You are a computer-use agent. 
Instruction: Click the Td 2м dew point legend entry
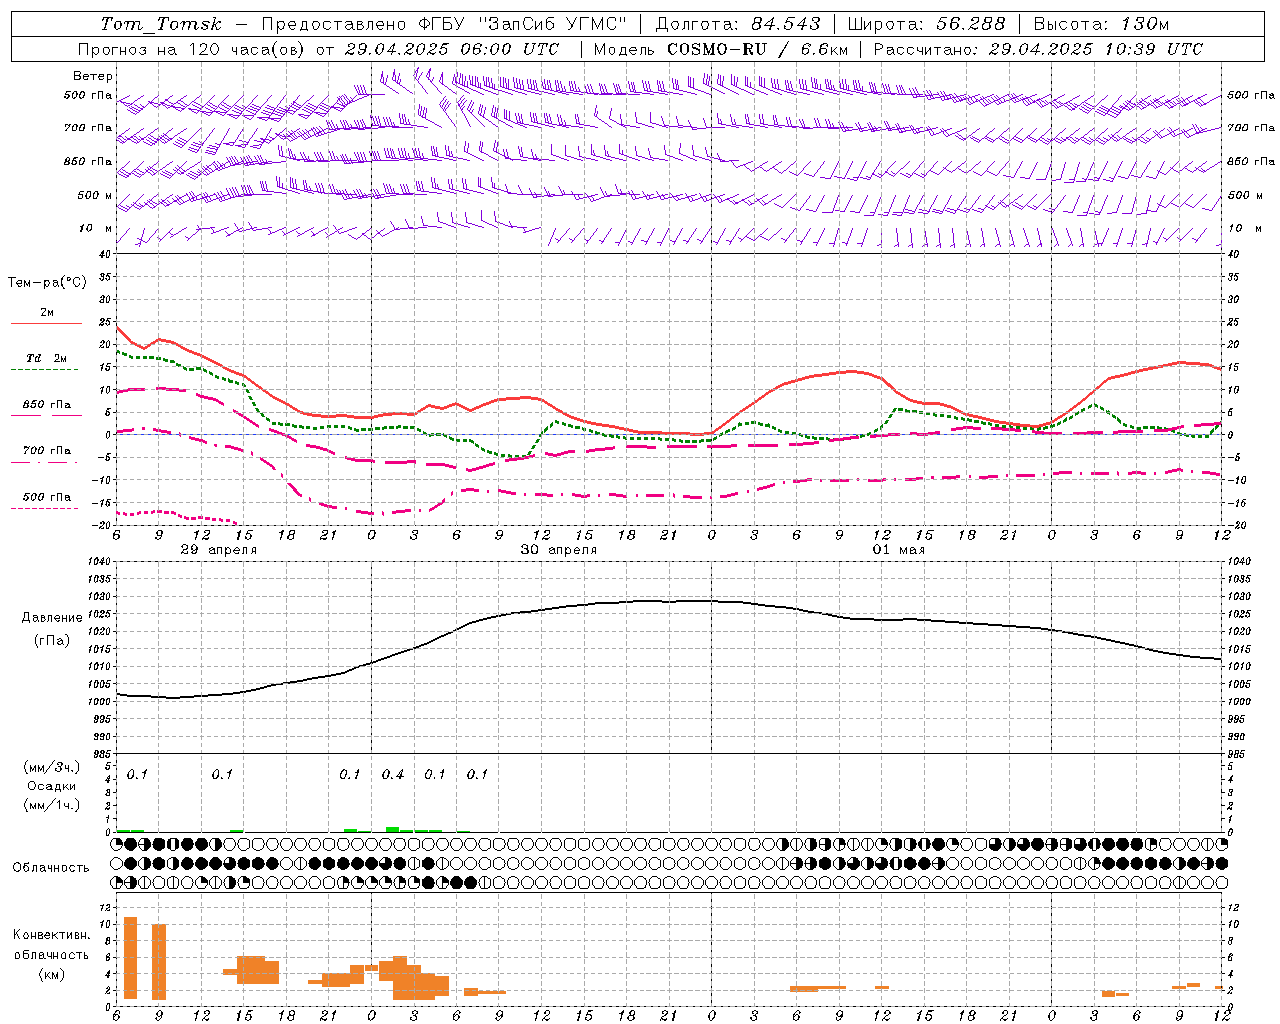[47, 358]
